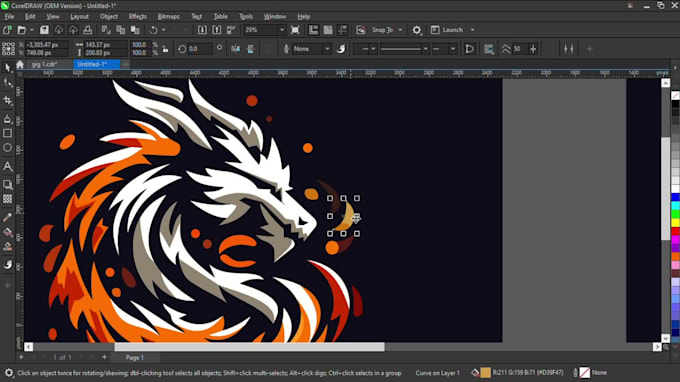Expand the Snap To dropdown
Image resolution: width=680 pixels, height=382 pixels.
pyautogui.click(x=400, y=30)
